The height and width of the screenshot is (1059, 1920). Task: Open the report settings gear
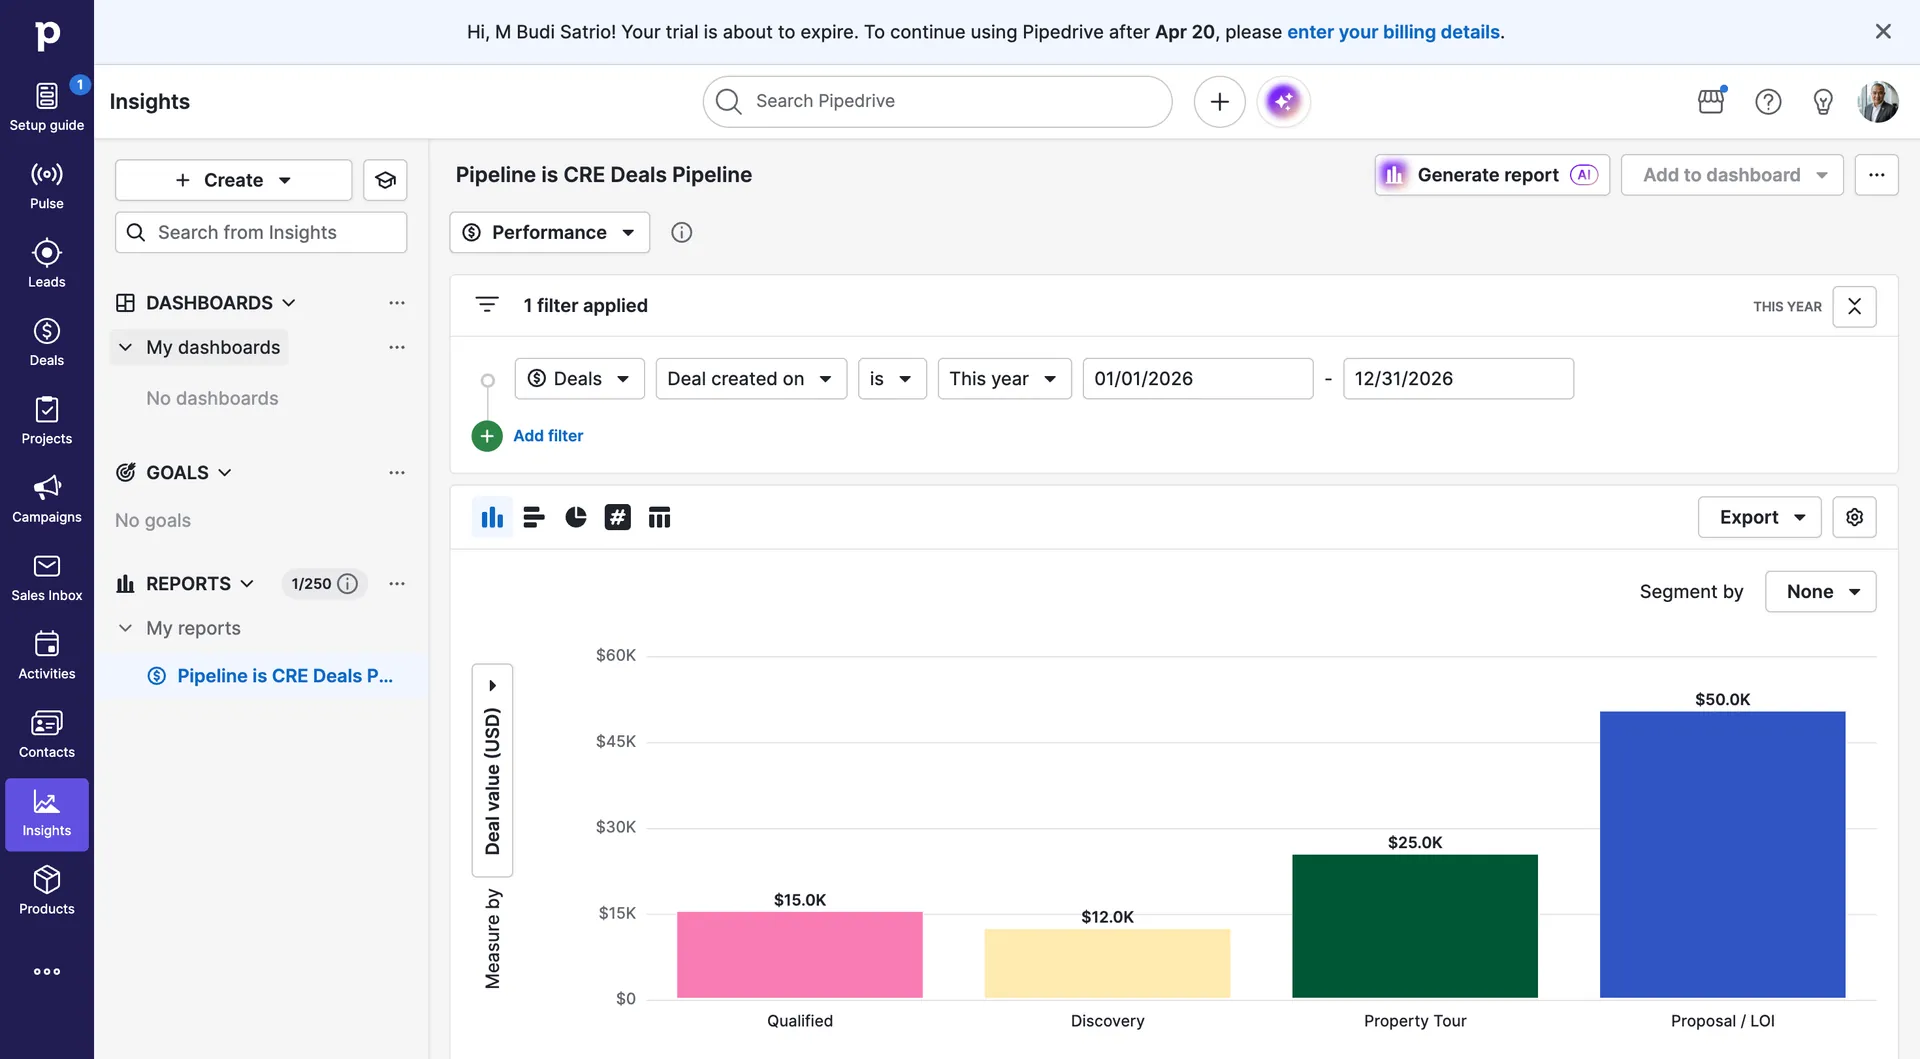tap(1854, 517)
